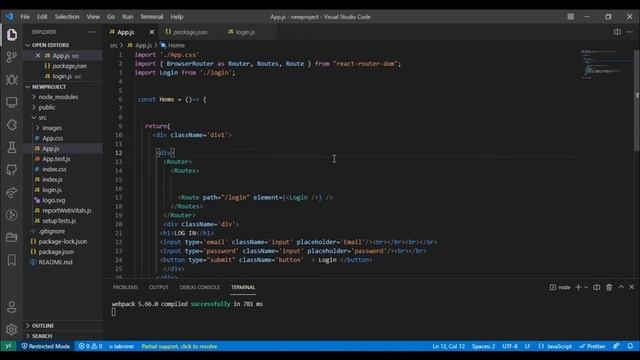Click Ln 12, Col 12 cursor position

coord(449,346)
